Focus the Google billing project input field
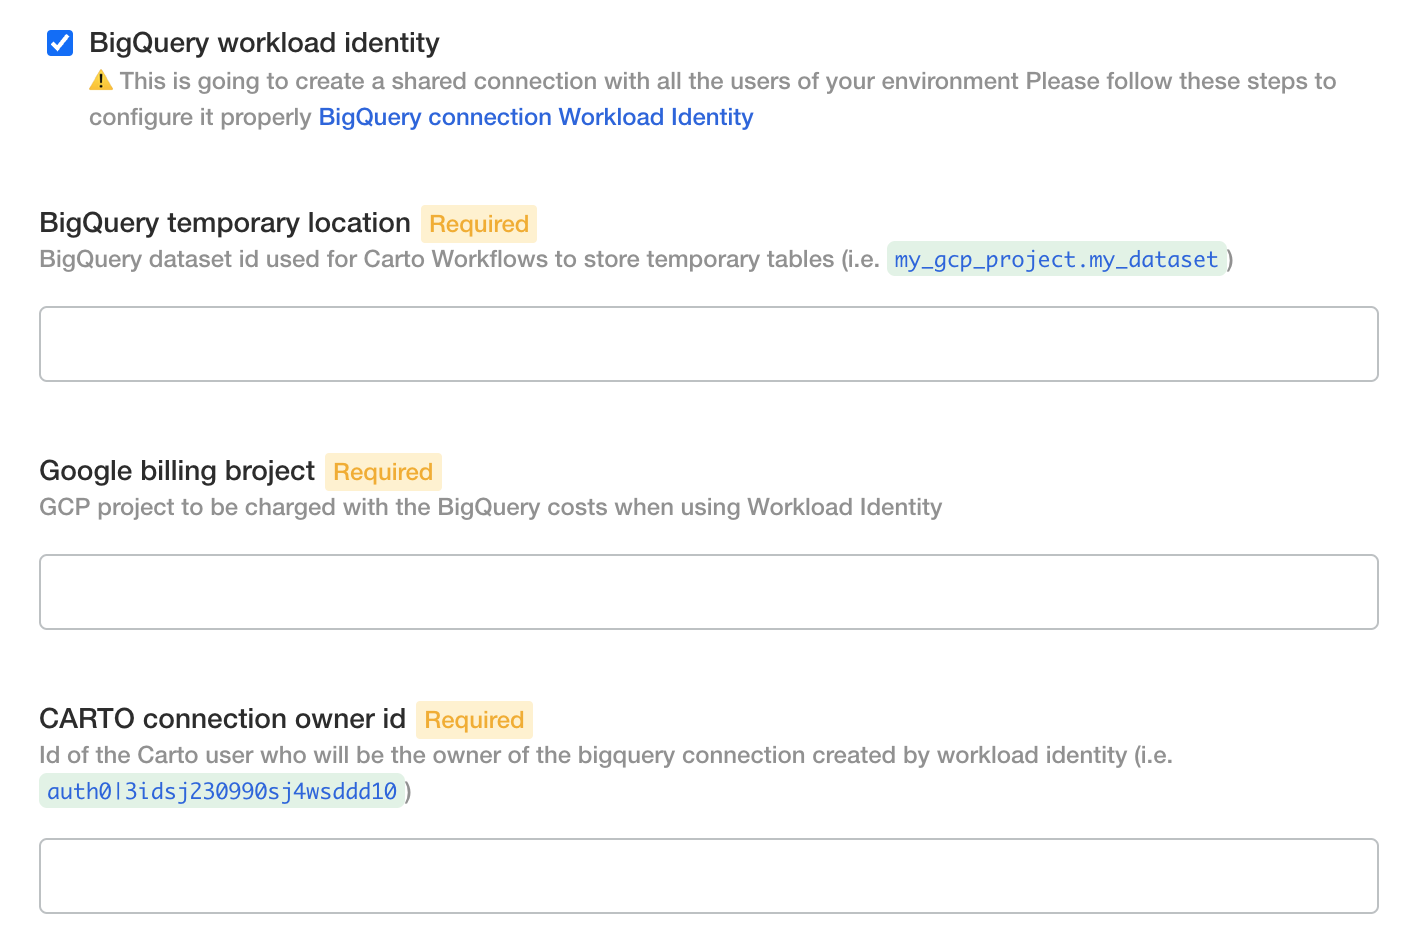 tap(708, 592)
